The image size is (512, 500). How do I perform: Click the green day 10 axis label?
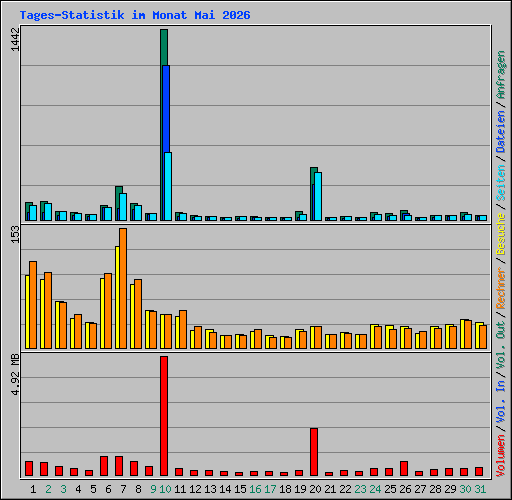click(165, 489)
